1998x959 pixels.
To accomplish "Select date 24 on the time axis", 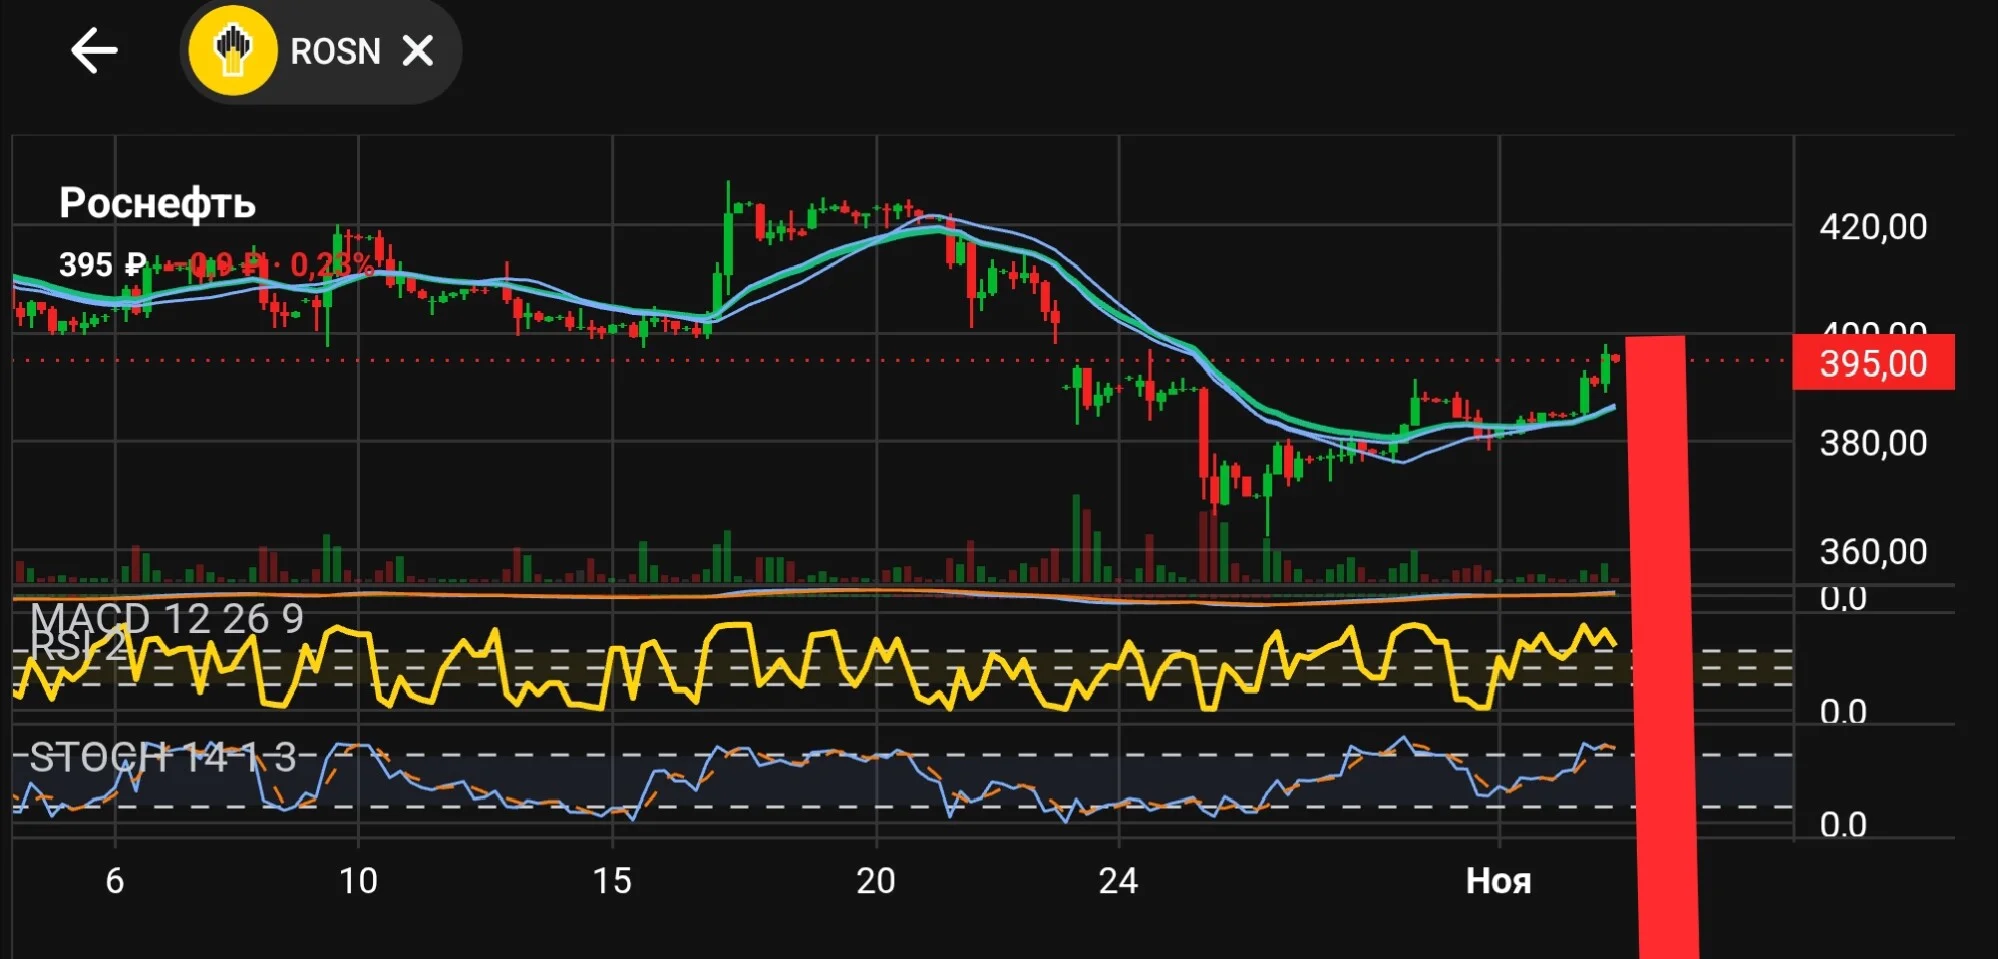I will tap(1118, 881).
